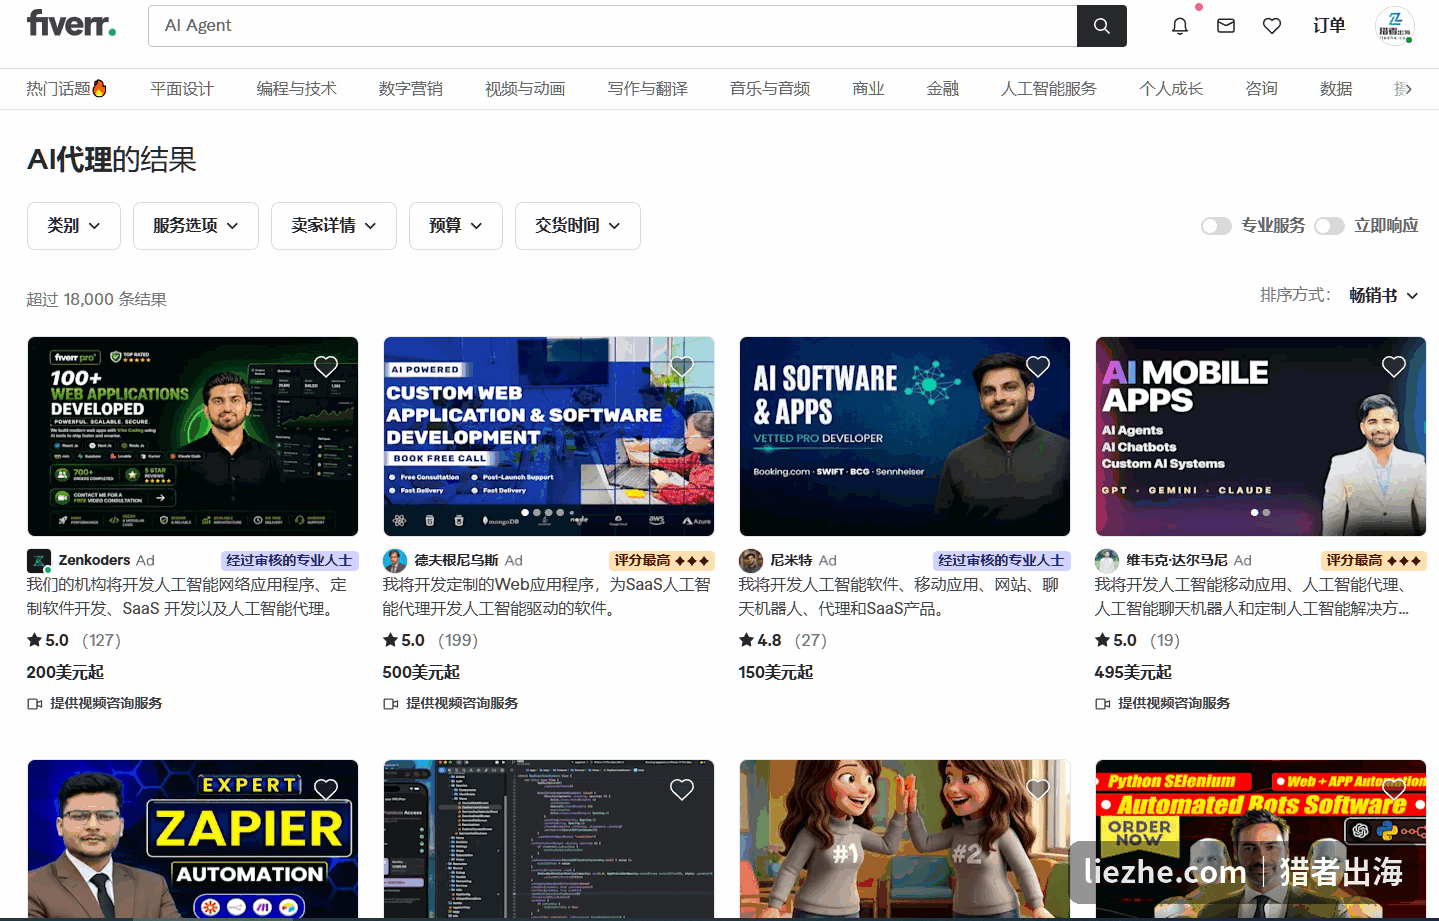Image resolution: width=1439 pixels, height=921 pixels.
Task: Favorite the Zapier Automation gig heart
Action: tap(326, 790)
